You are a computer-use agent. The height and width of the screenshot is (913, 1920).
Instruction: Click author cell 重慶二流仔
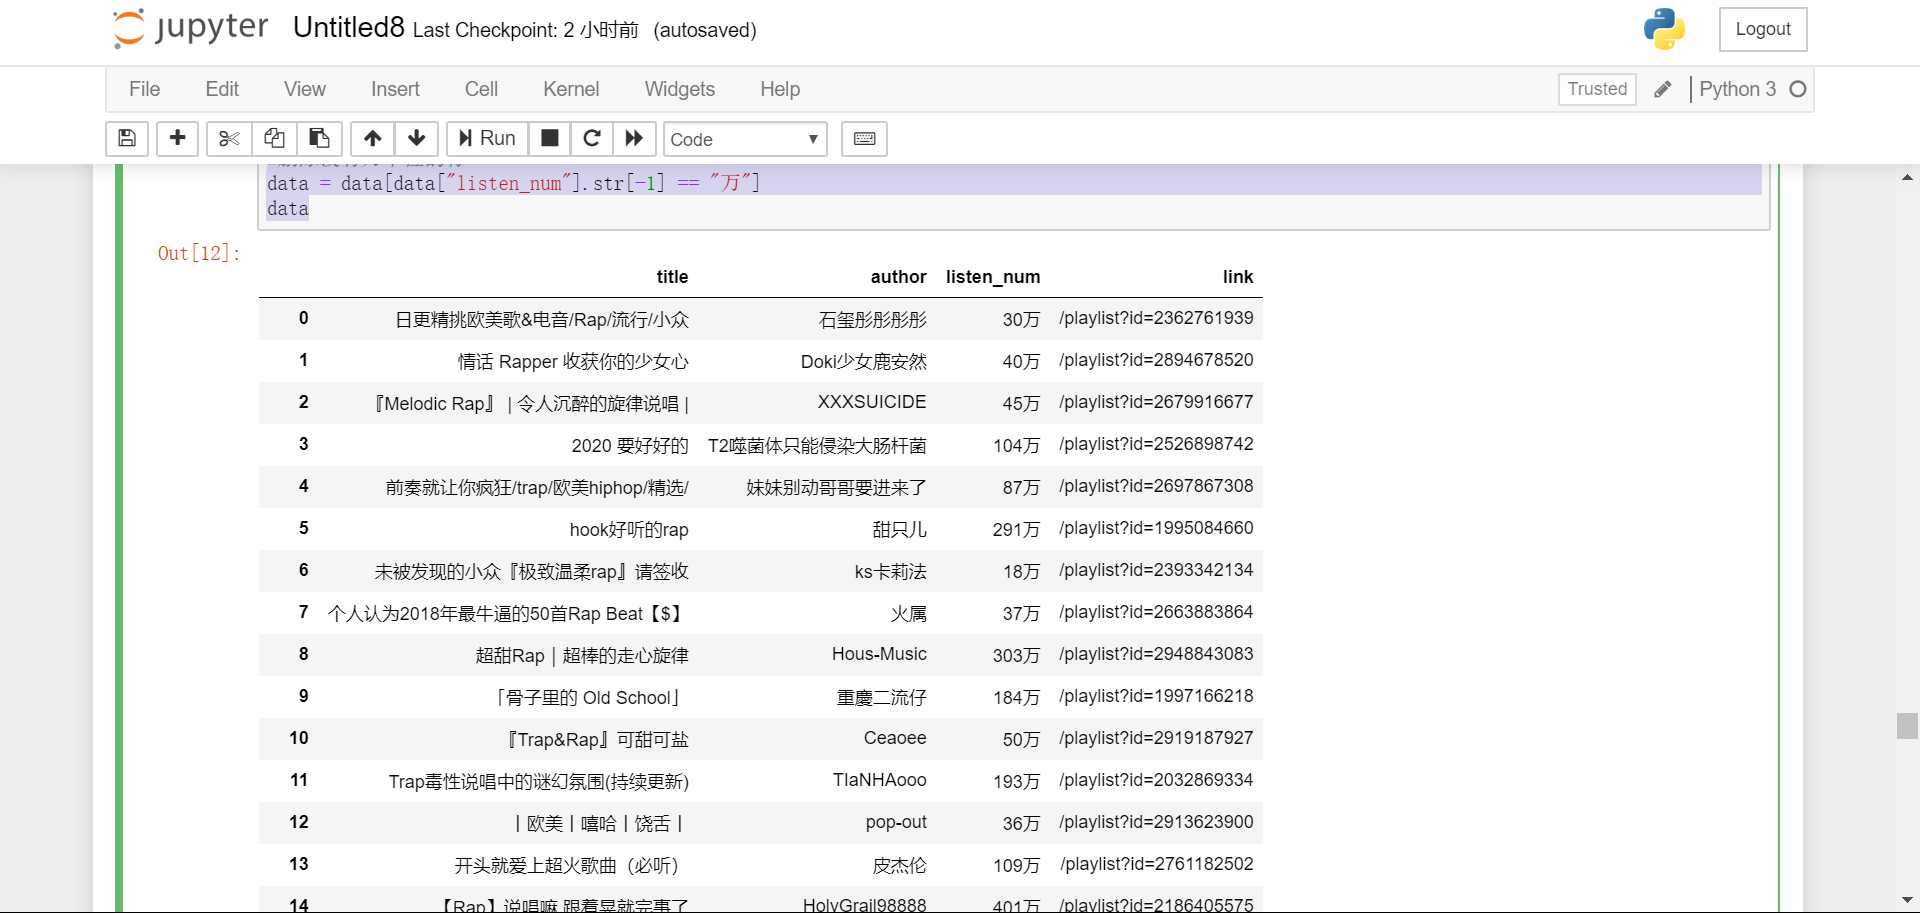[882, 697]
